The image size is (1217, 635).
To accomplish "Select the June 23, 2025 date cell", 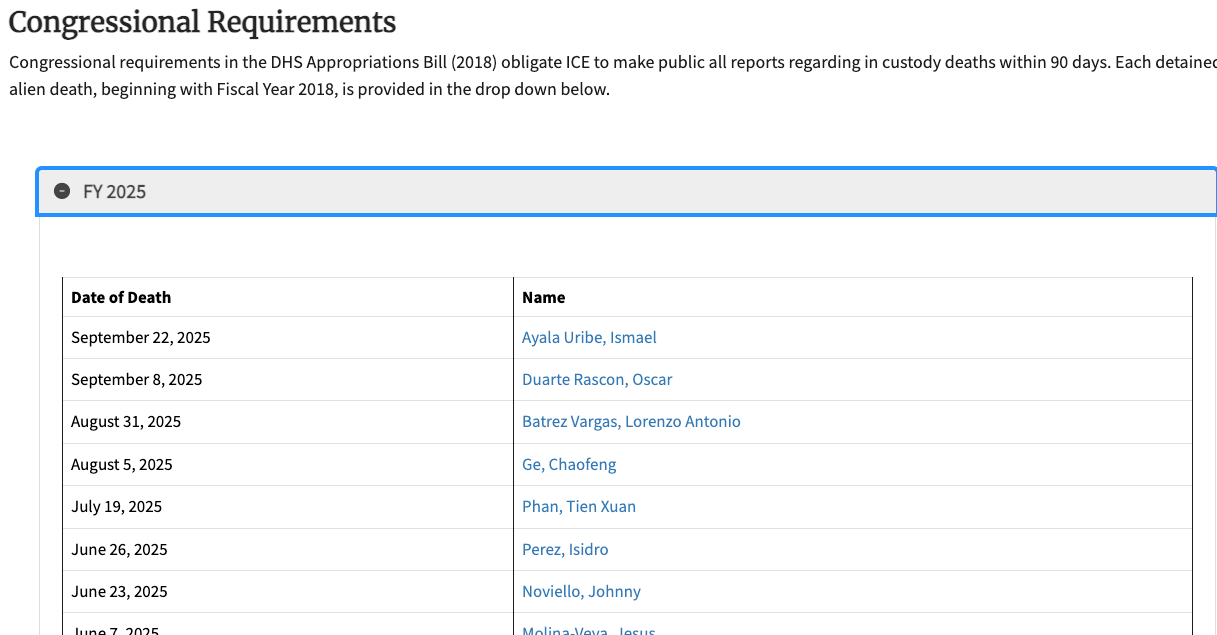I will [288, 592].
